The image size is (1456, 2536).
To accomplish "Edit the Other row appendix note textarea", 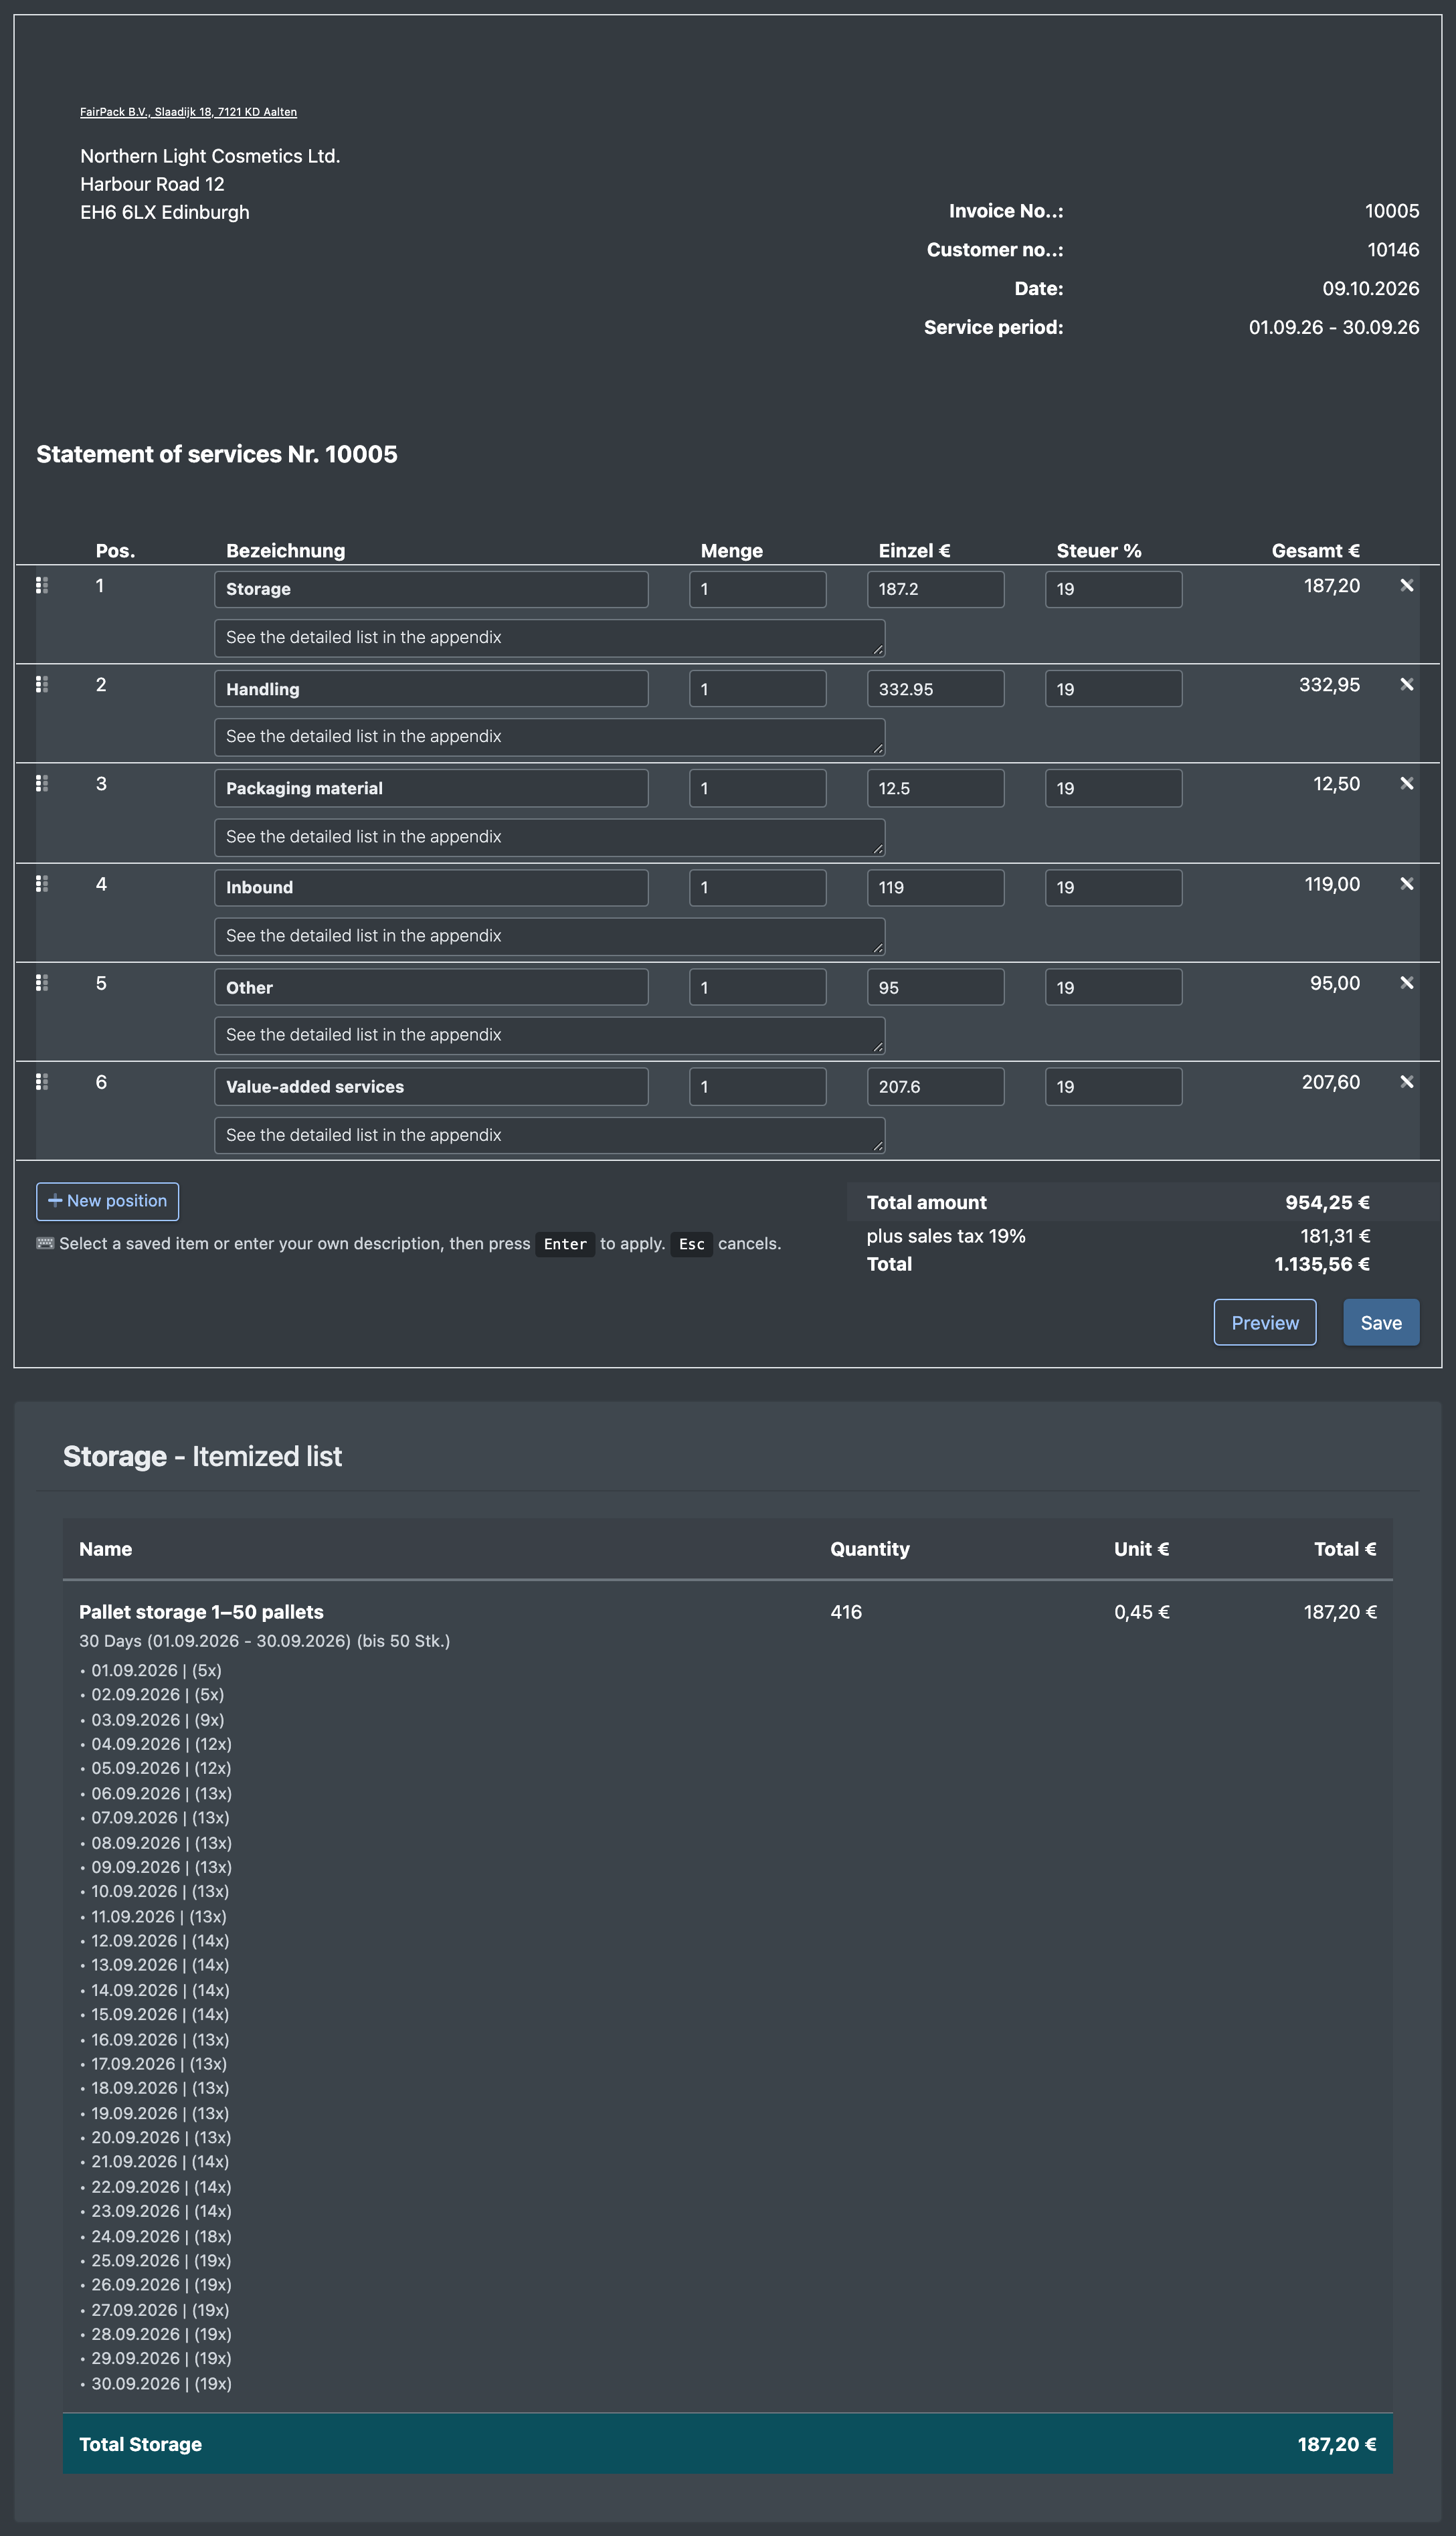I will pyautogui.click(x=549, y=1035).
